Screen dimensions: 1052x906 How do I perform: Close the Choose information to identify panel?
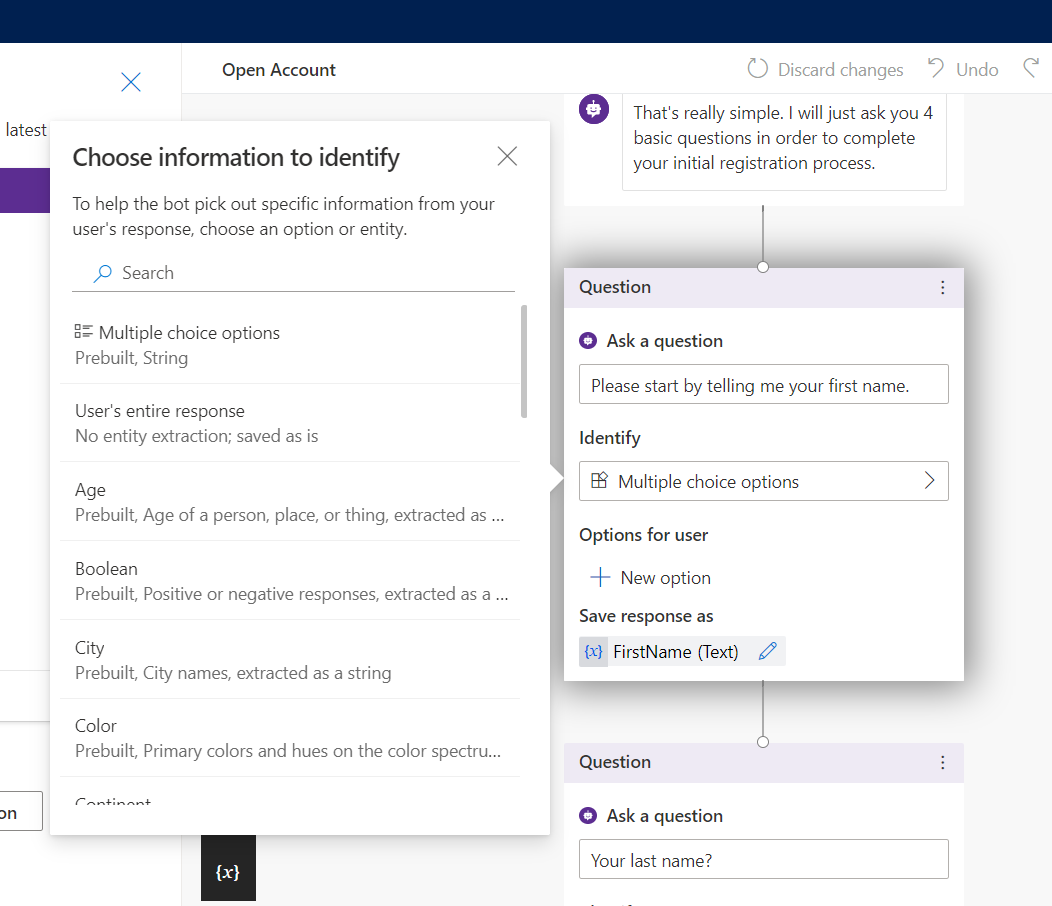[x=507, y=156]
